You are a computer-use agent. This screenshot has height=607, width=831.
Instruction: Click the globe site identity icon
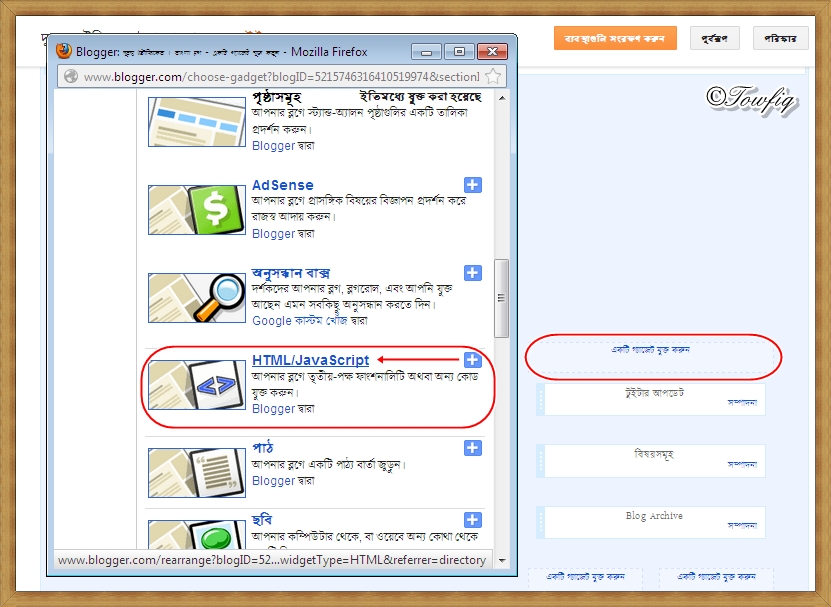(70, 76)
